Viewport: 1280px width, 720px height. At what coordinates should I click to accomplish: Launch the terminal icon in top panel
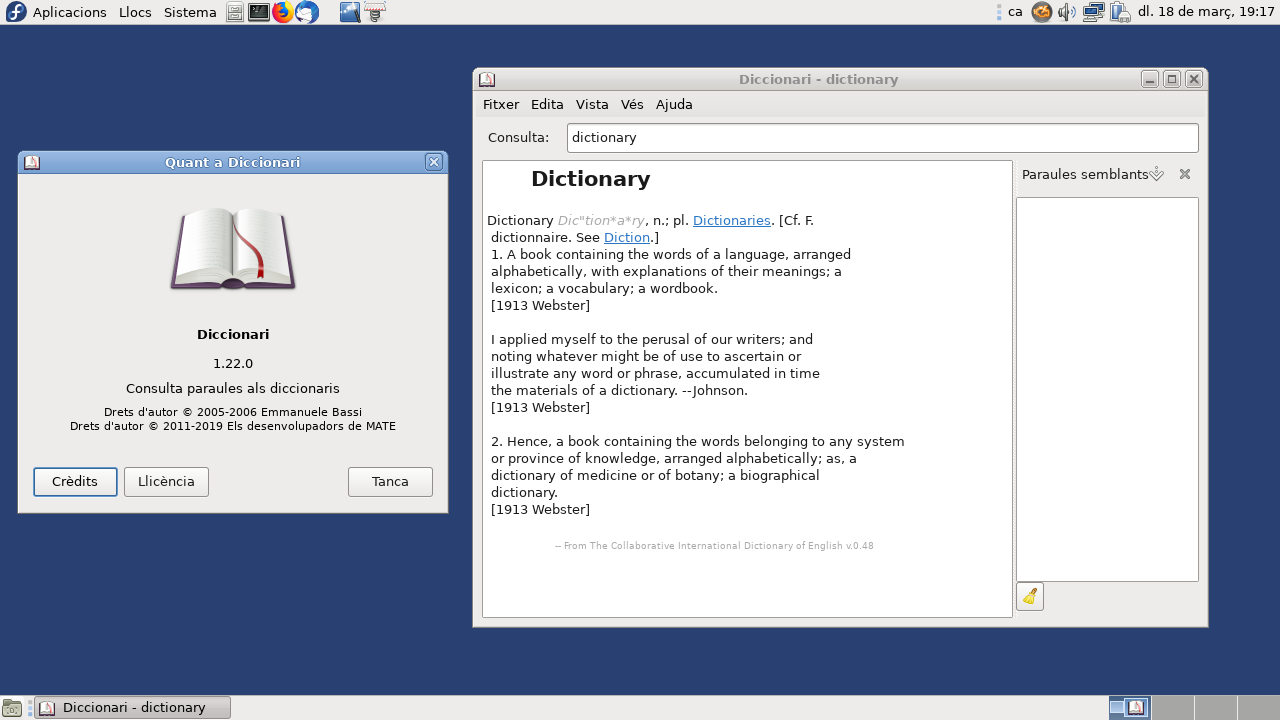pos(259,12)
